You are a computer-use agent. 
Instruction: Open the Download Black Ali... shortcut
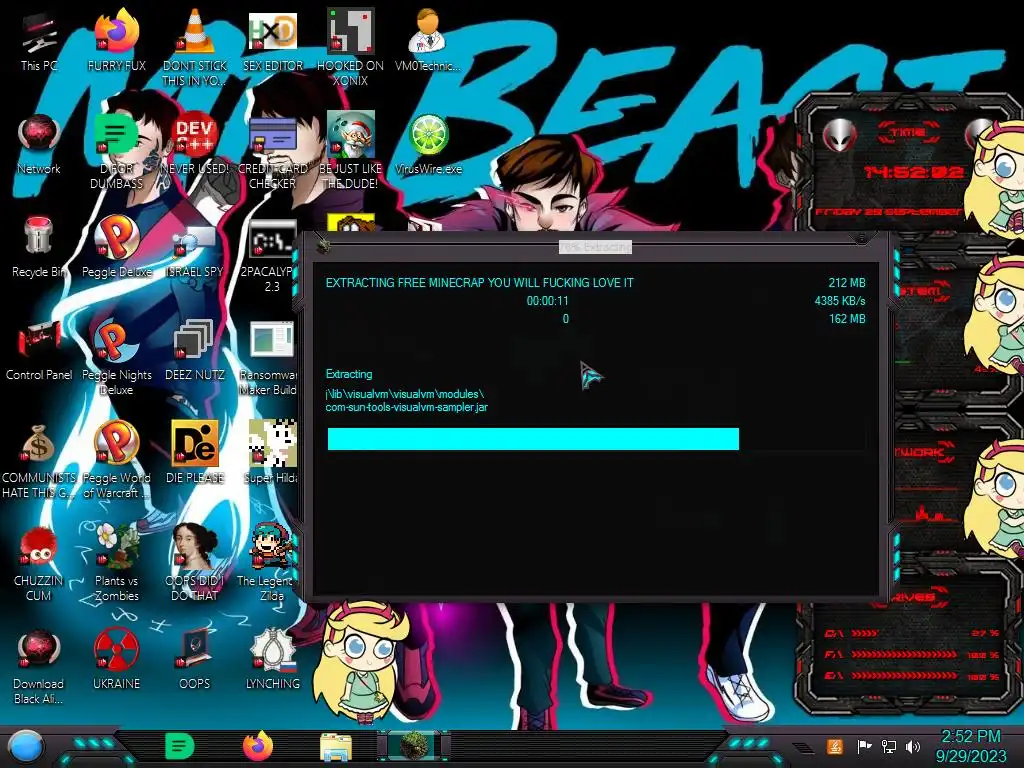tap(39, 650)
